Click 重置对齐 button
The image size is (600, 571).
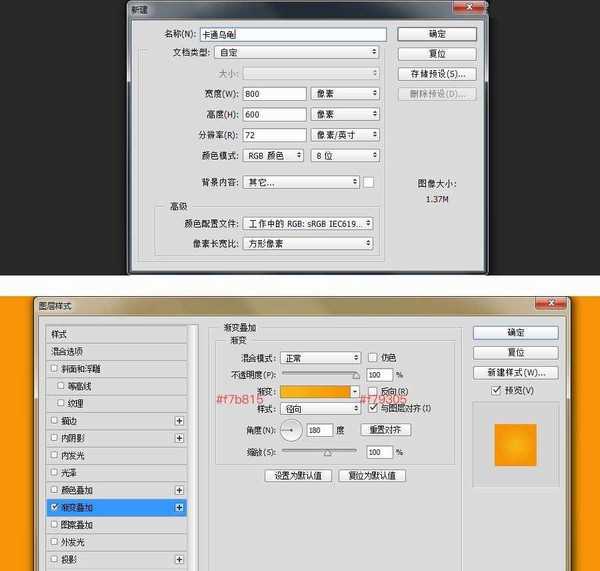[386, 430]
